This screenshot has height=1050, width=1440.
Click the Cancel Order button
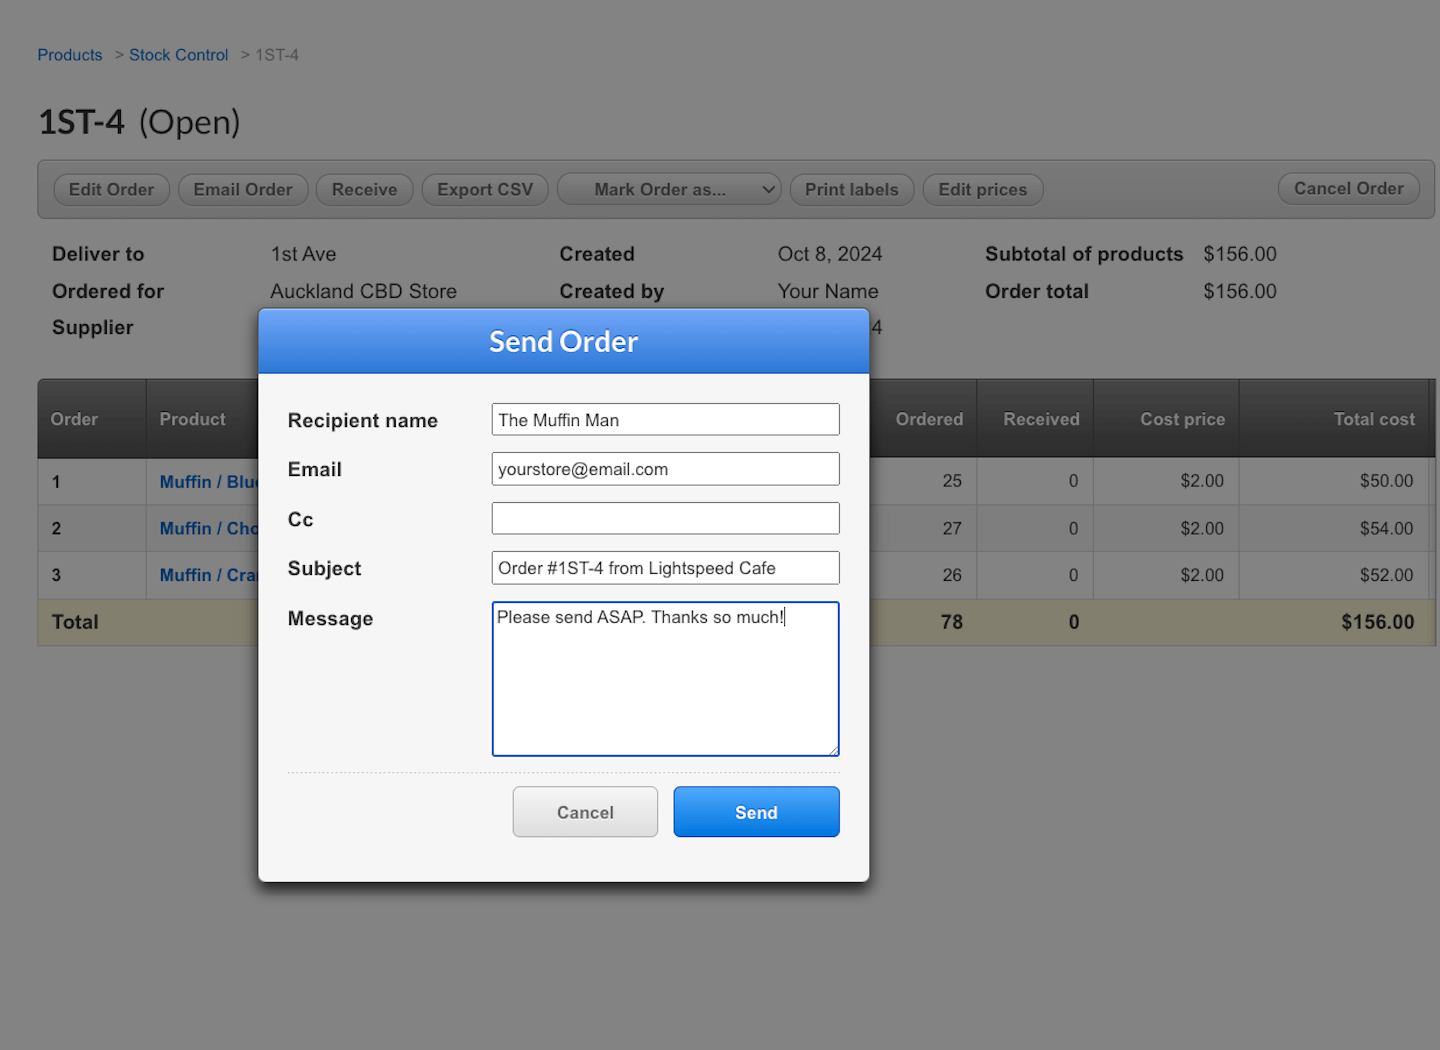pyautogui.click(x=1348, y=189)
